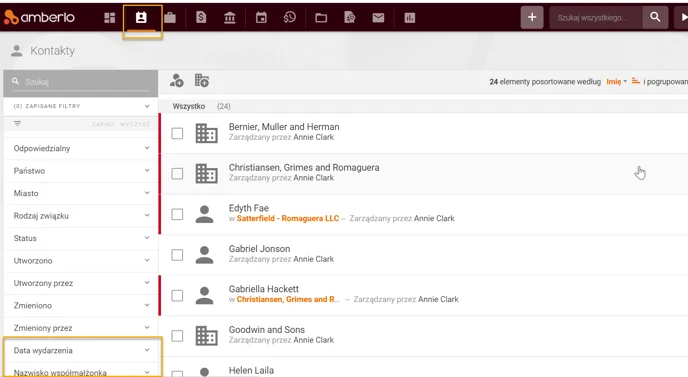688x377 pixels.
Task: Open the bank/trust accounts icon in top bar
Action: [x=229, y=18]
